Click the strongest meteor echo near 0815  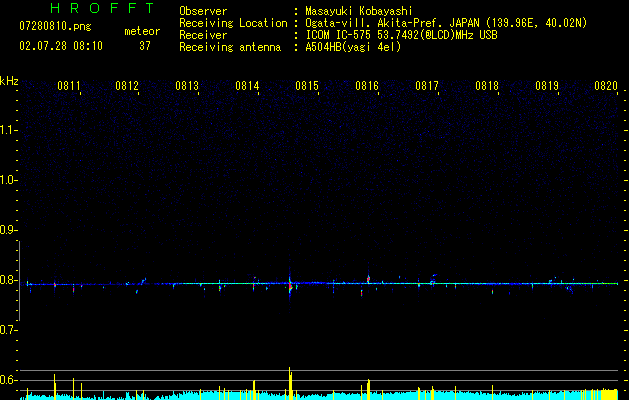click(290, 284)
